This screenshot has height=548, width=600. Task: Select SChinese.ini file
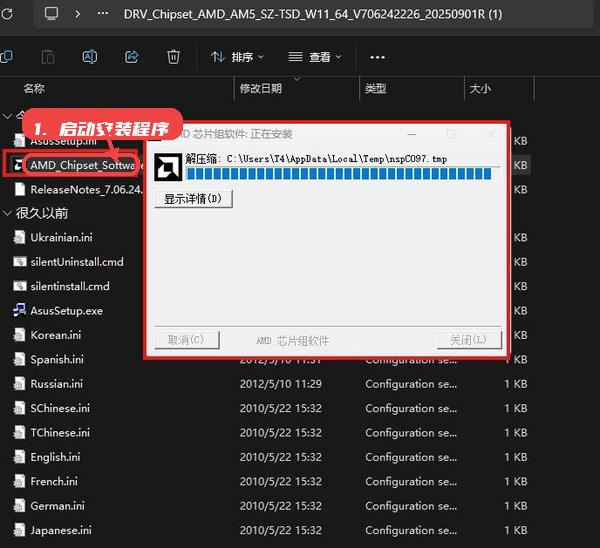(60, 408)
